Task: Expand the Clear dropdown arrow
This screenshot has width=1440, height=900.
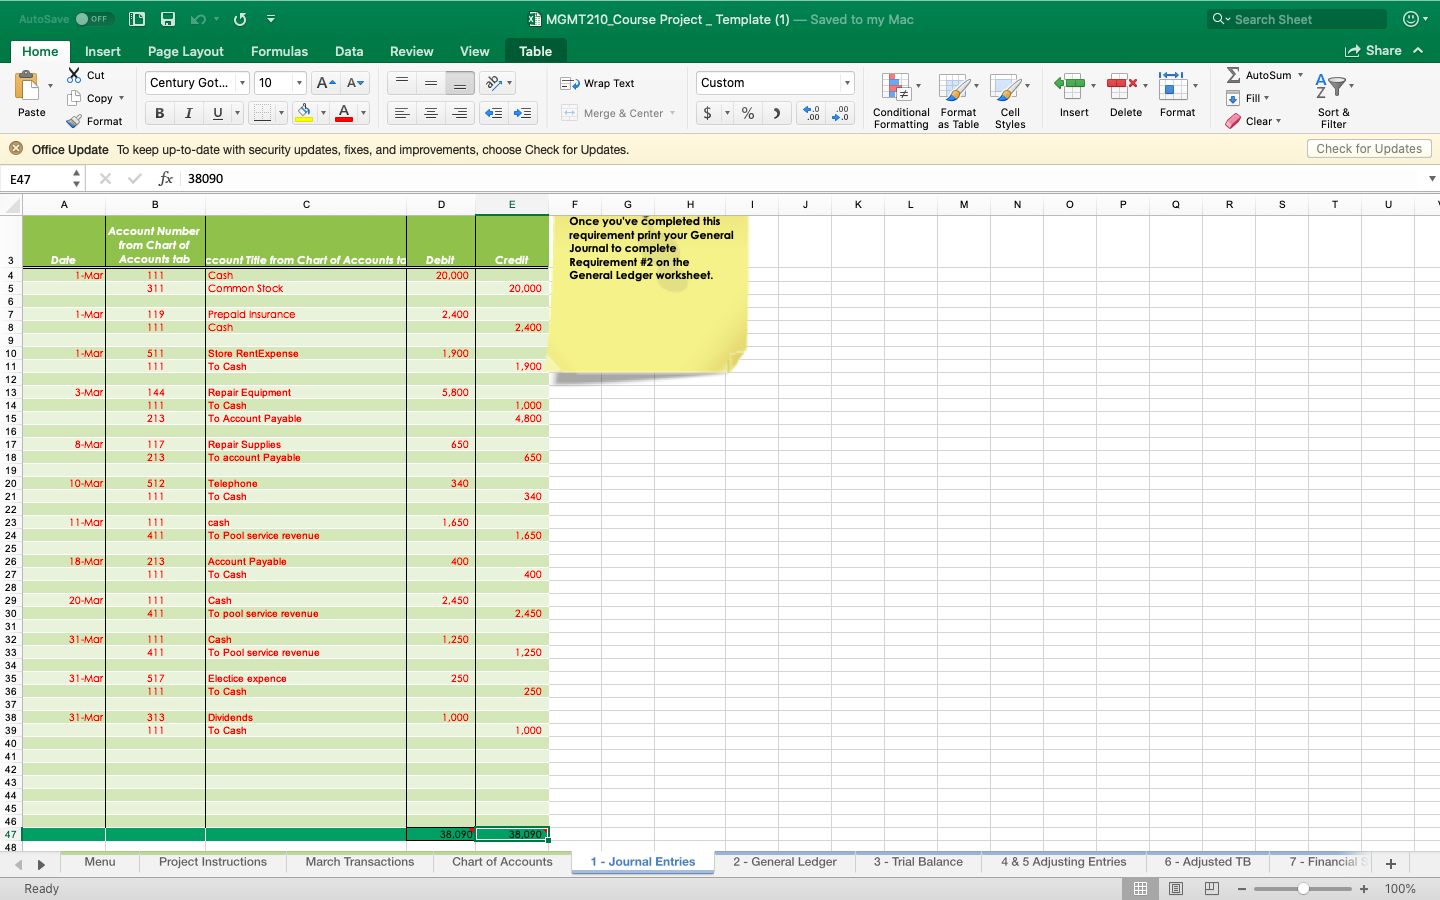Action: [1278, 121]
